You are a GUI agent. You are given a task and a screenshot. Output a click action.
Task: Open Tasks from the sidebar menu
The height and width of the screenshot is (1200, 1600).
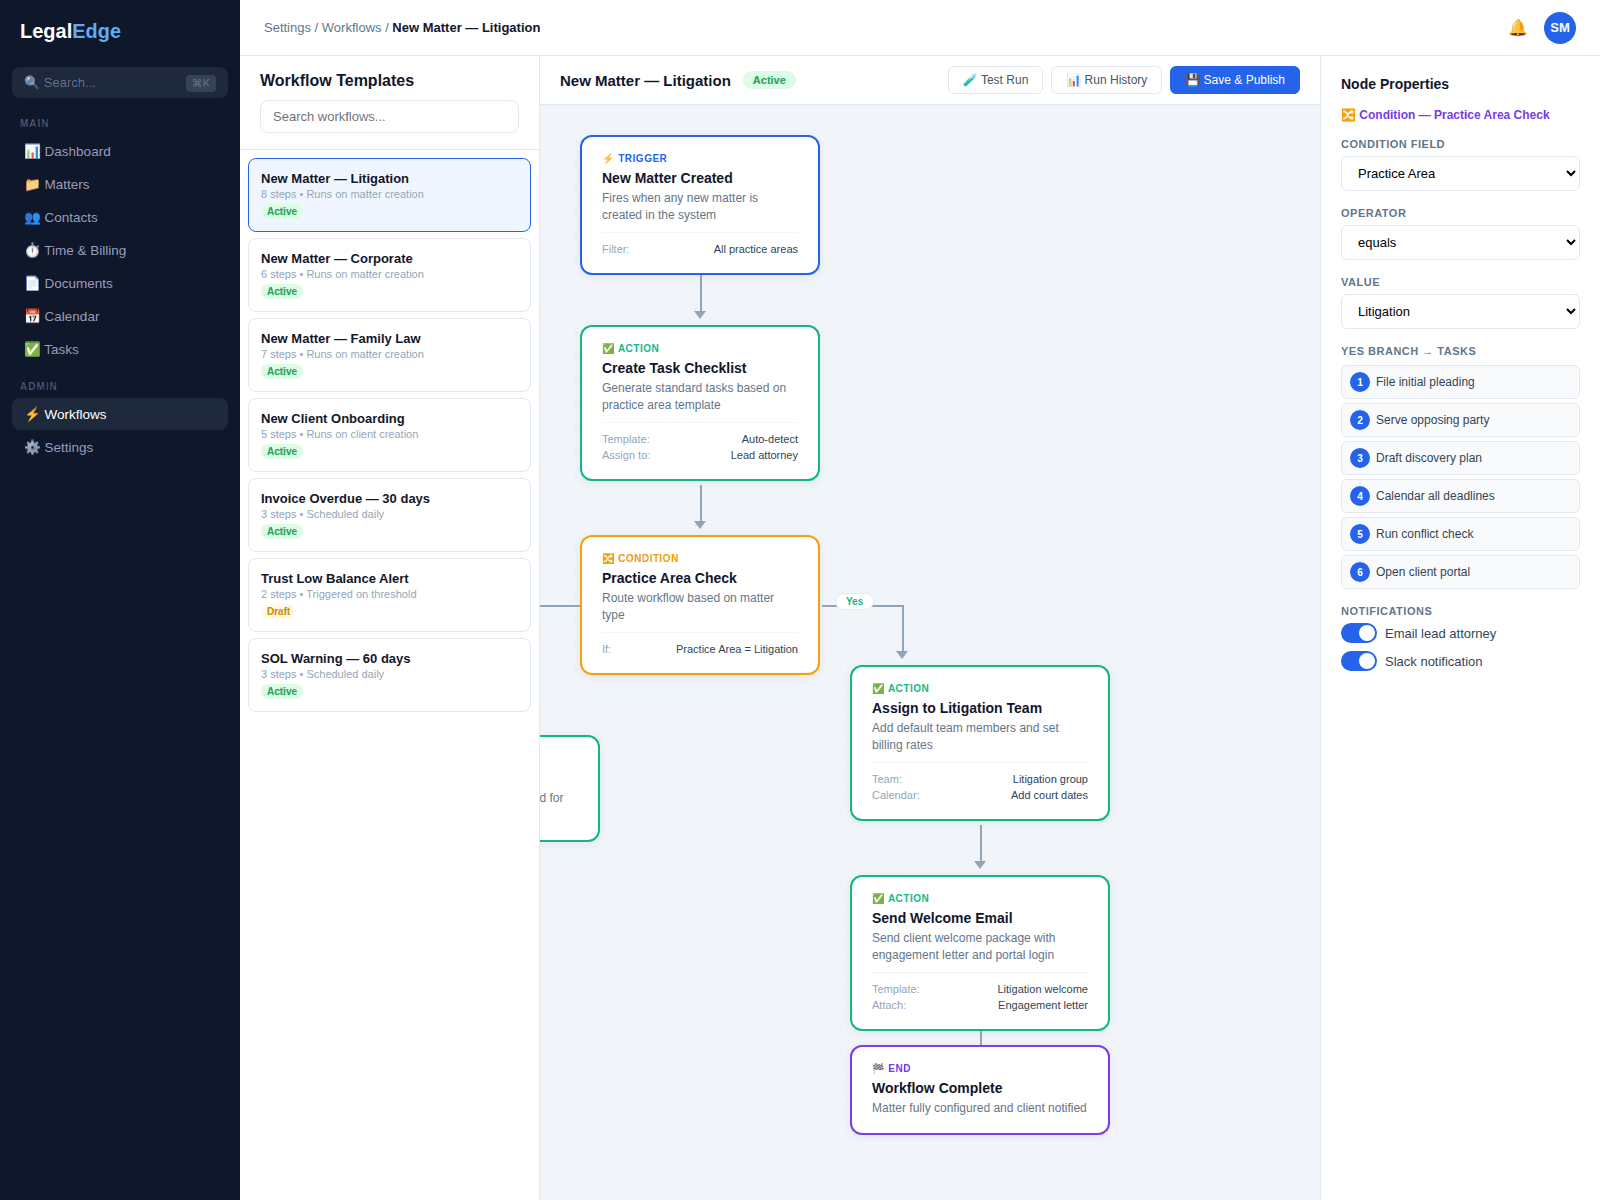[x=120, y=350]
